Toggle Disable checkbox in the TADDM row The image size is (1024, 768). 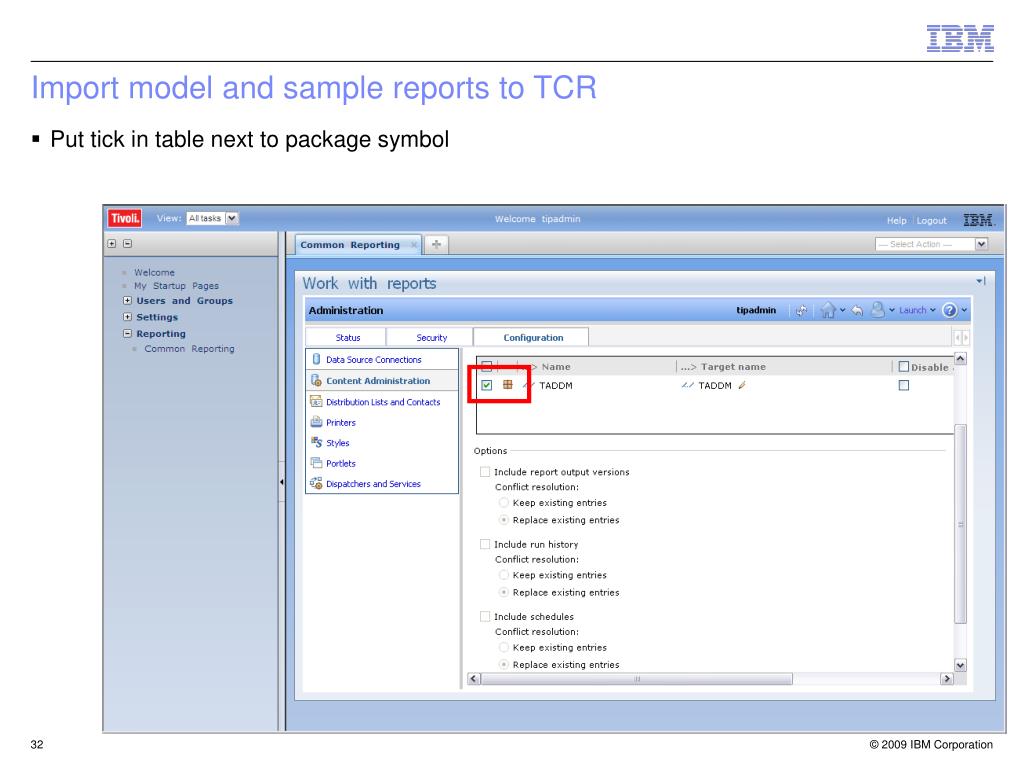point(904,385)
